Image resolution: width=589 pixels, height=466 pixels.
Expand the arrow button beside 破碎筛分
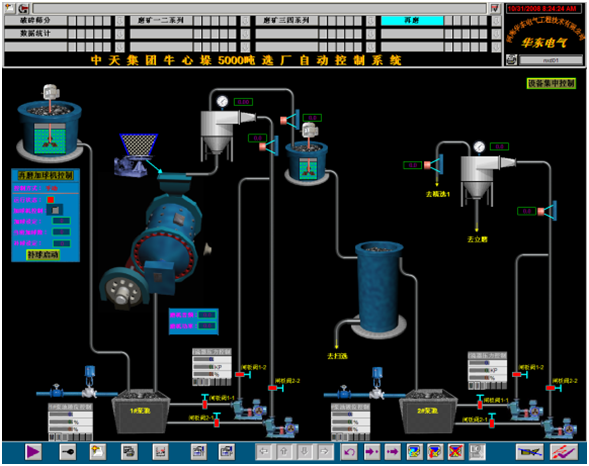[x=119, y=21]
